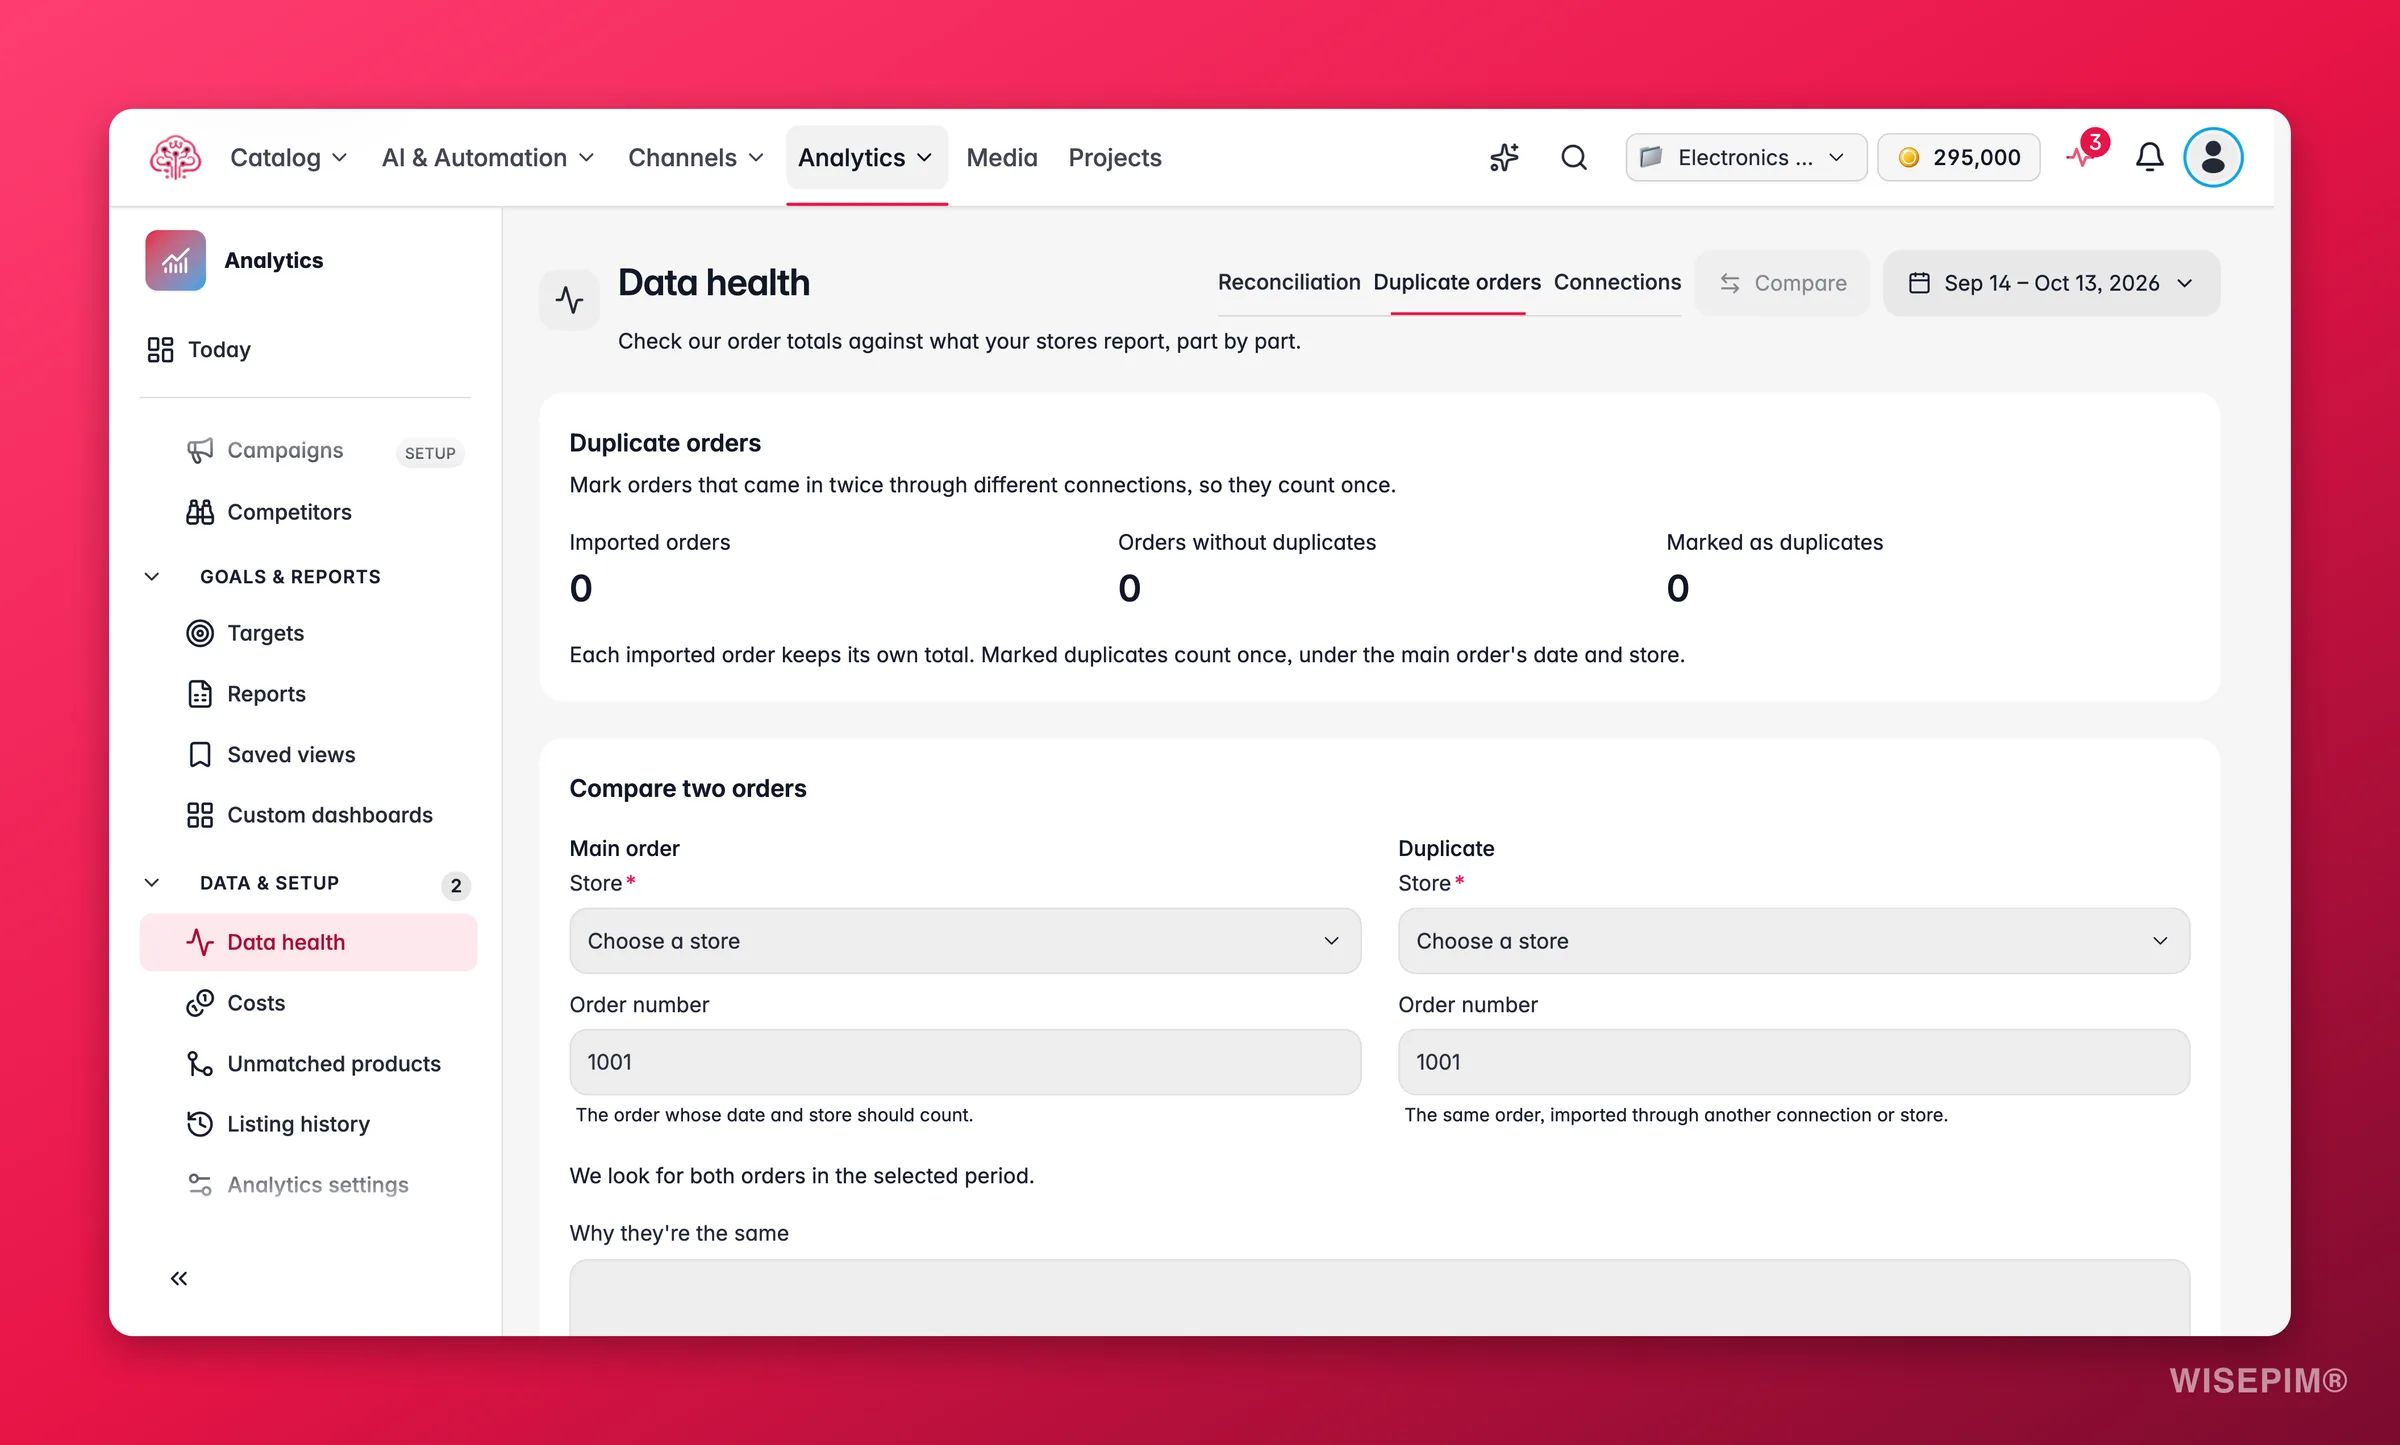The image size is (2400, 1445).
Task: Collapse the DATA & SETUP section
Action: [152, 883]
